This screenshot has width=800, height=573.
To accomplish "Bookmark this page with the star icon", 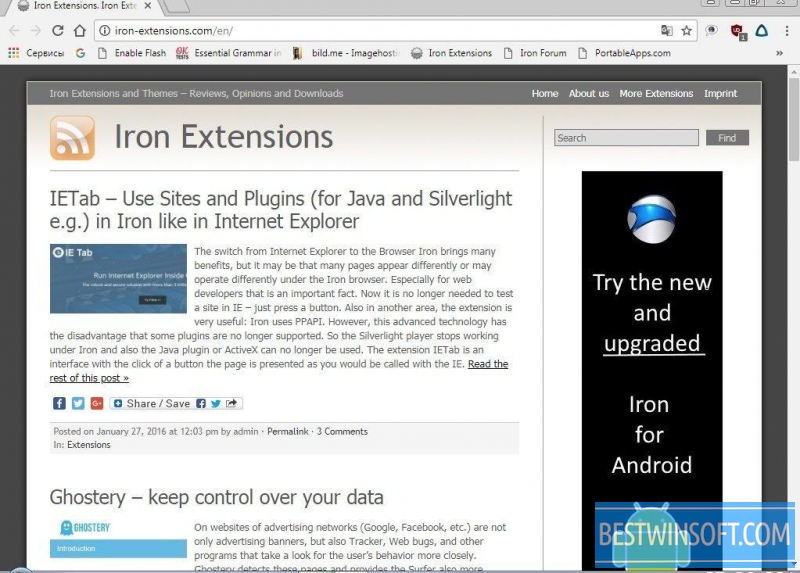I will click(x=687, y=31).
